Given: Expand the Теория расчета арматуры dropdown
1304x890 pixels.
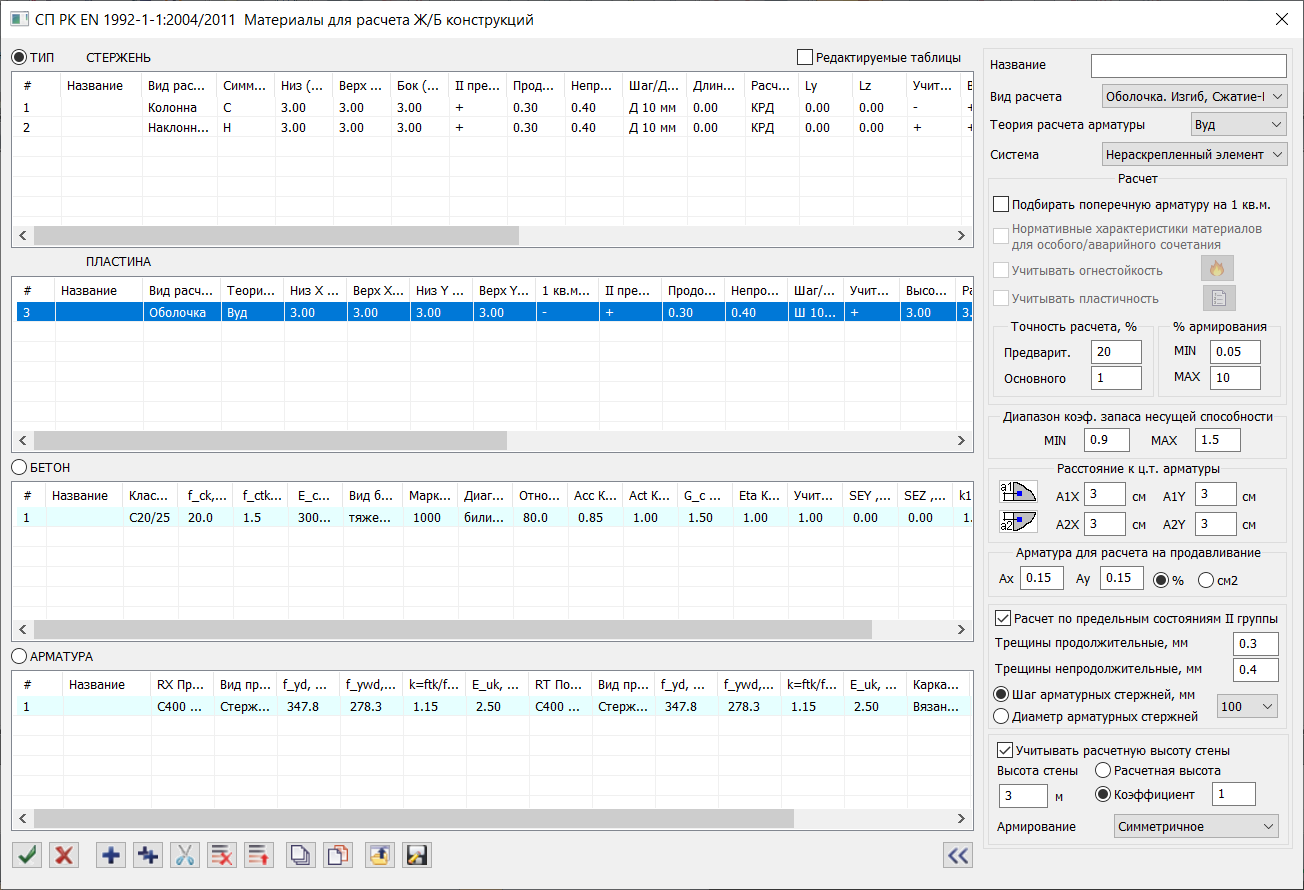Looking at the screenshot, I should pyautogui.click(x=1238, y=125).
